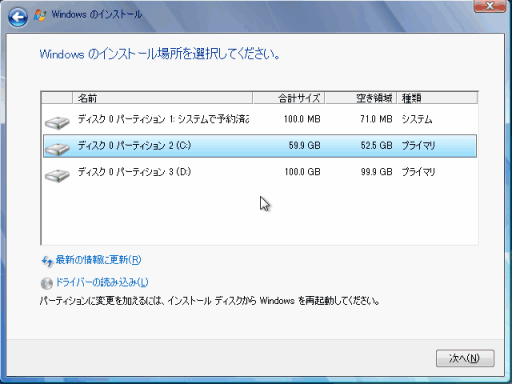This screenshot has height=384, width=512.
Task: Sort by the 空き領域 column header
Action: pos(361,98)
